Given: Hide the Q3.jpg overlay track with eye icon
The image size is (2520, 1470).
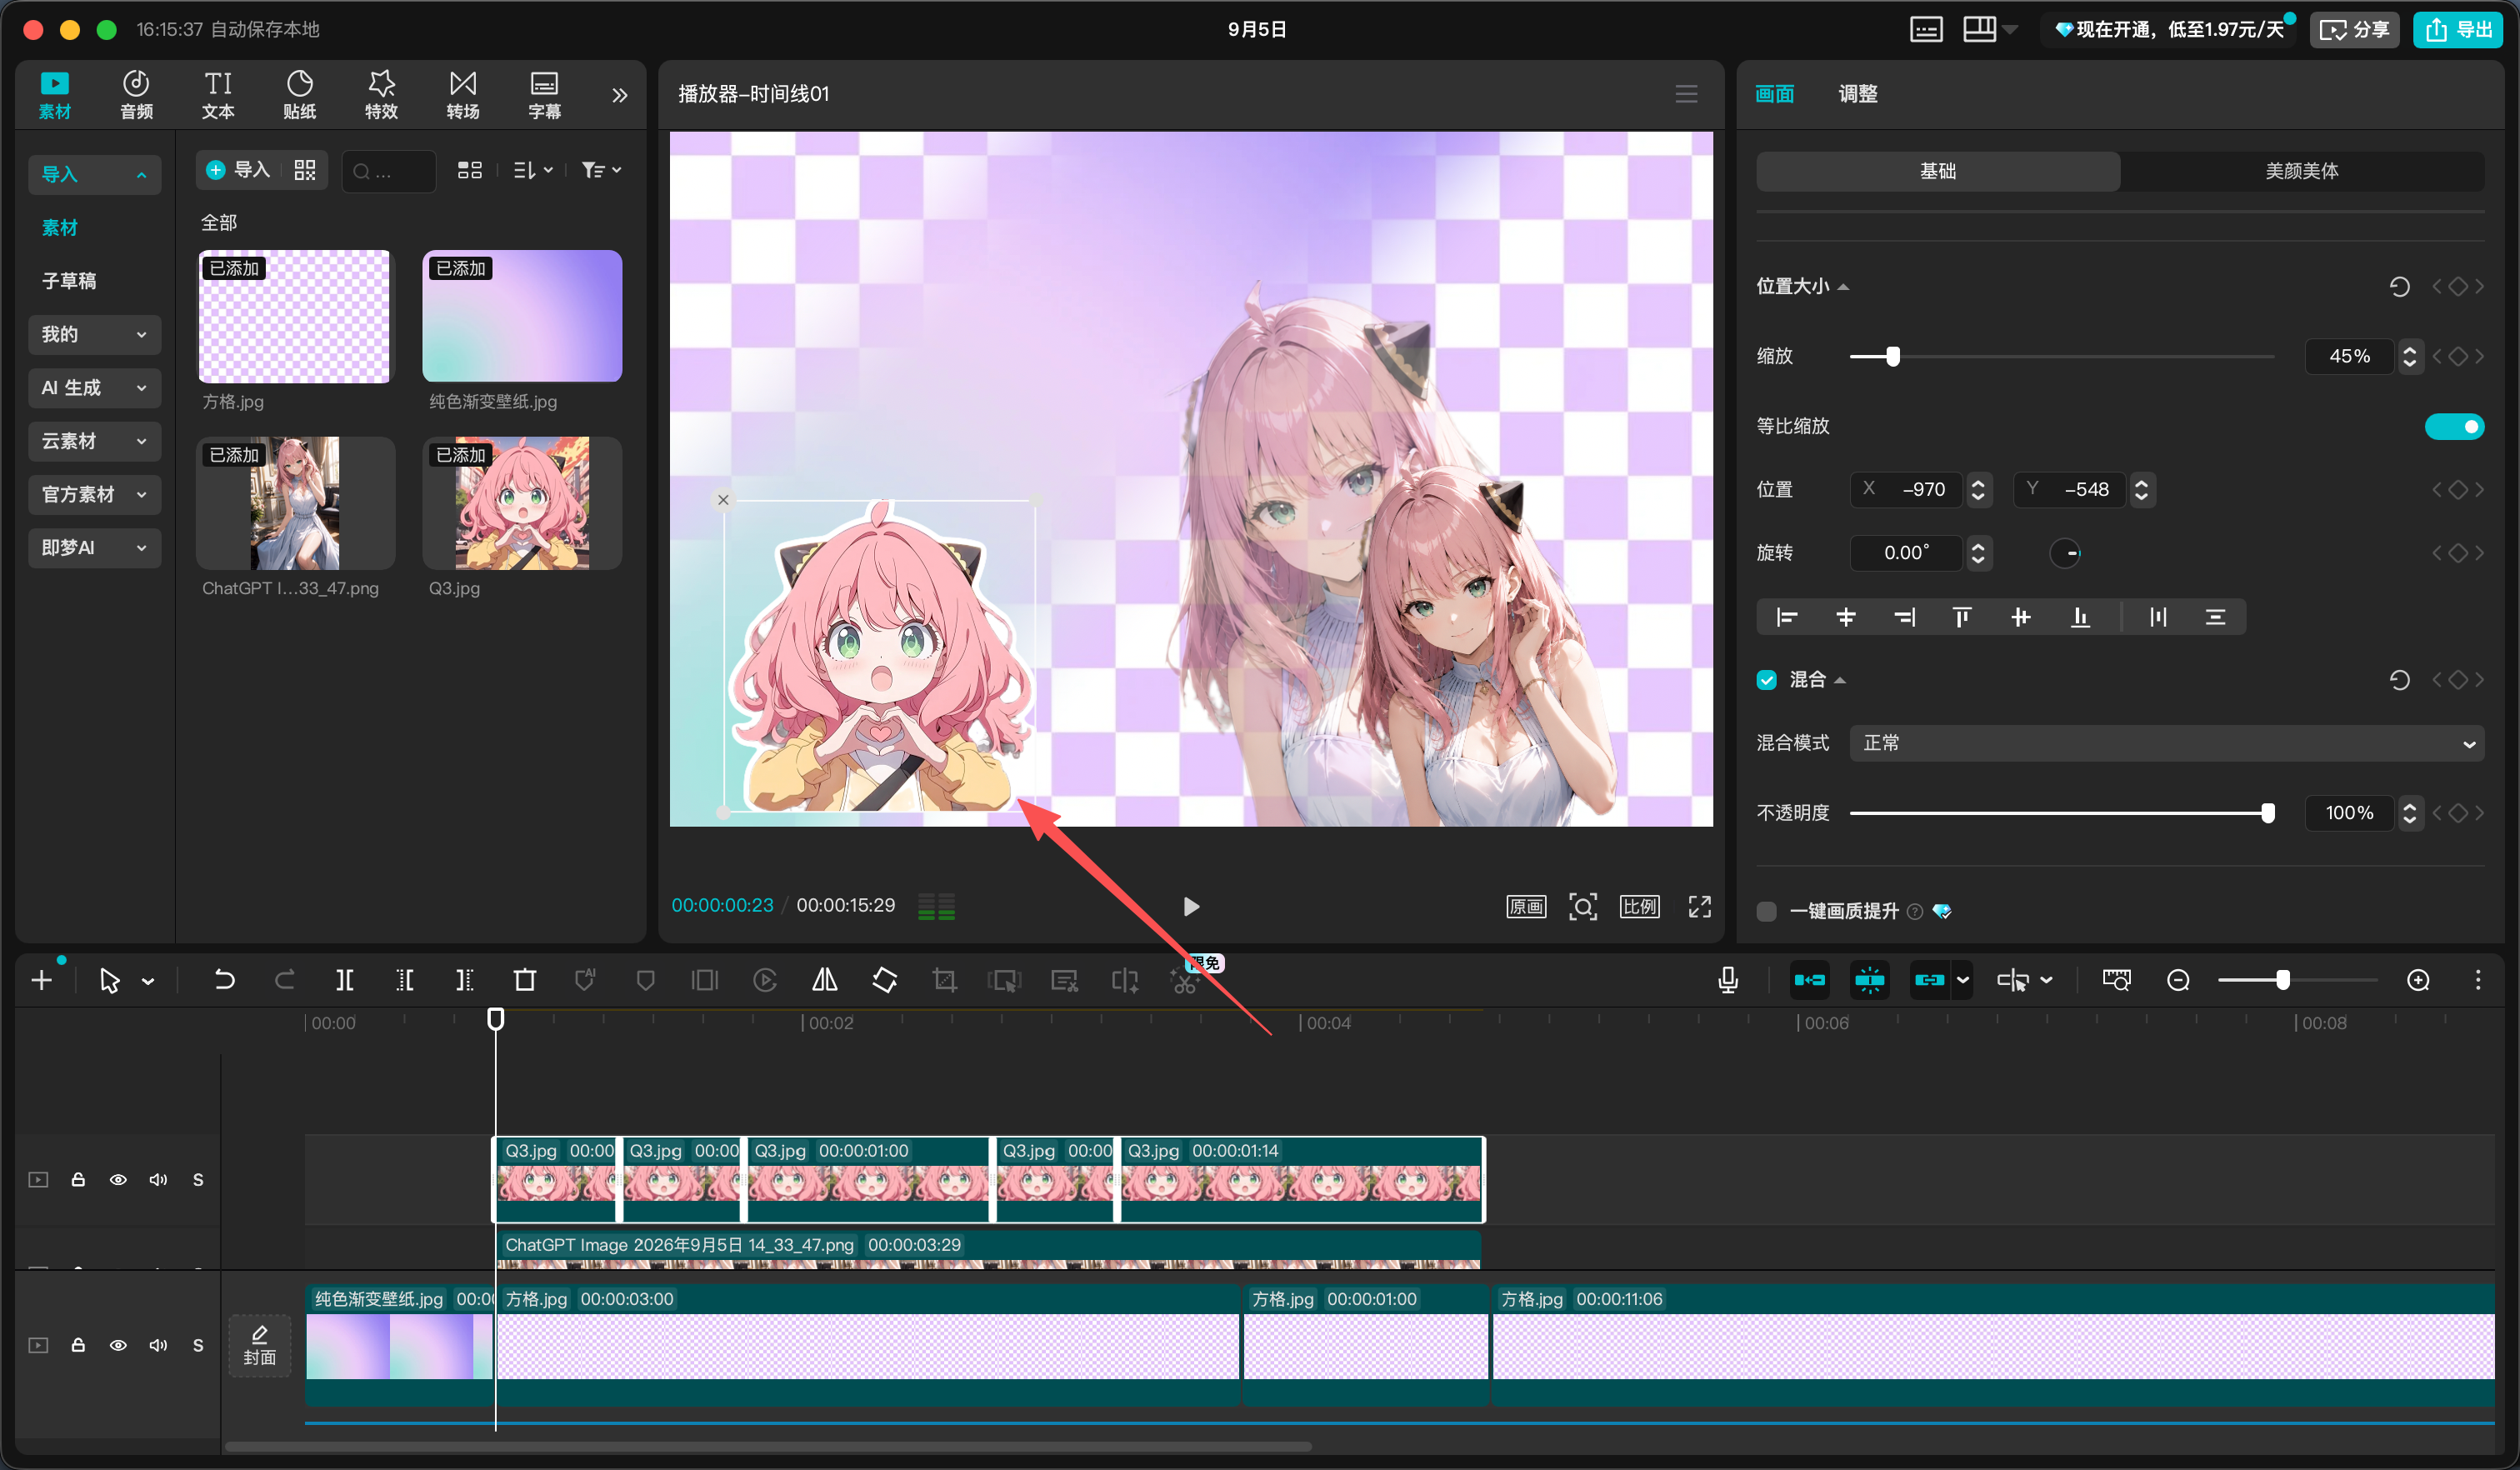Looking at the screenshot, I should point(118,1180).
